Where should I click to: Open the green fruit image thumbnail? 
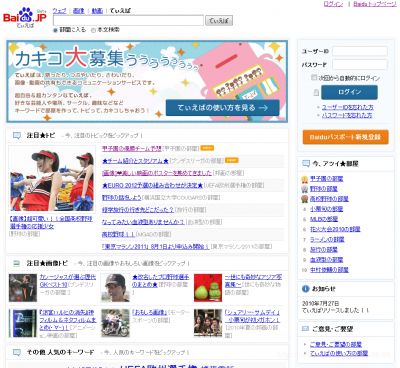click(x=208, y=288)
